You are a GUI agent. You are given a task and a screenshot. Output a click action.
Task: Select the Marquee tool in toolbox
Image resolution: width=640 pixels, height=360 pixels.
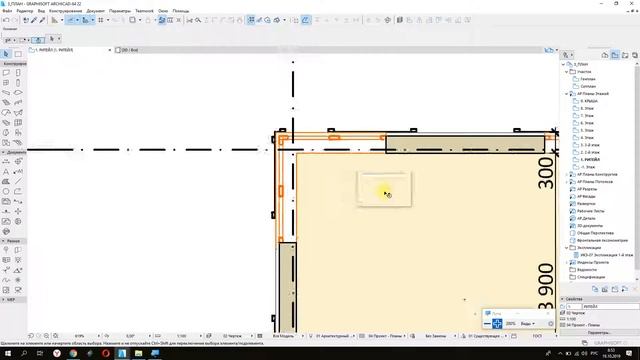coord(18,54)
